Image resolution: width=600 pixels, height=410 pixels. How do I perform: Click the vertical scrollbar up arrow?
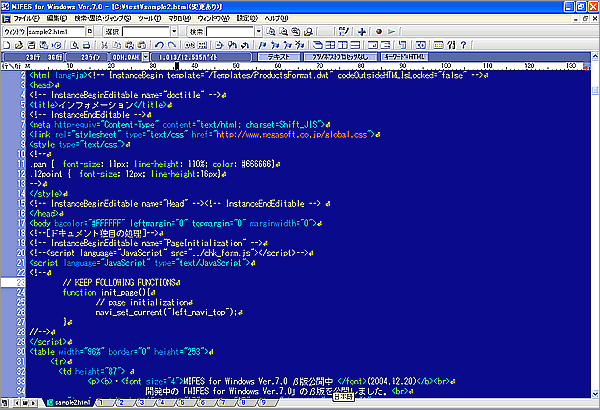[x=595, y=57]
